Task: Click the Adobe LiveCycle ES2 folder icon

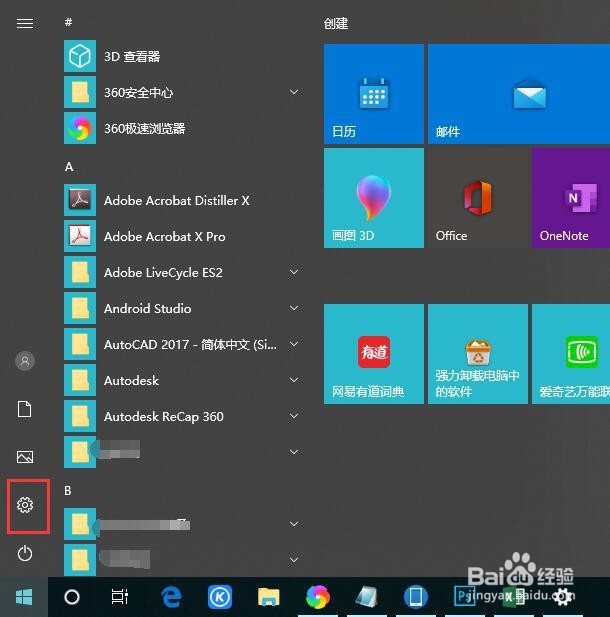Action: (80, 272)
